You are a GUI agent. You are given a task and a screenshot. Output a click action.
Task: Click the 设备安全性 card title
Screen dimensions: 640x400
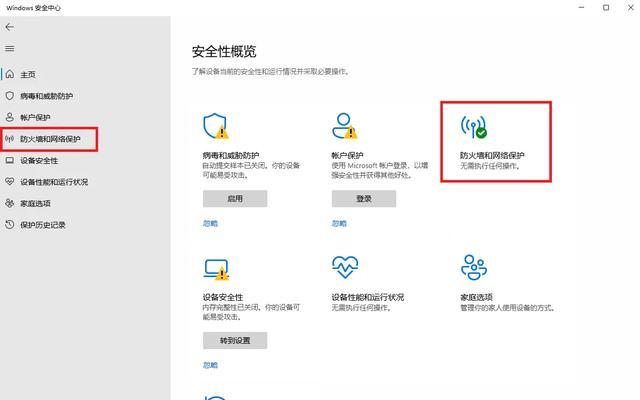[223, 297]
